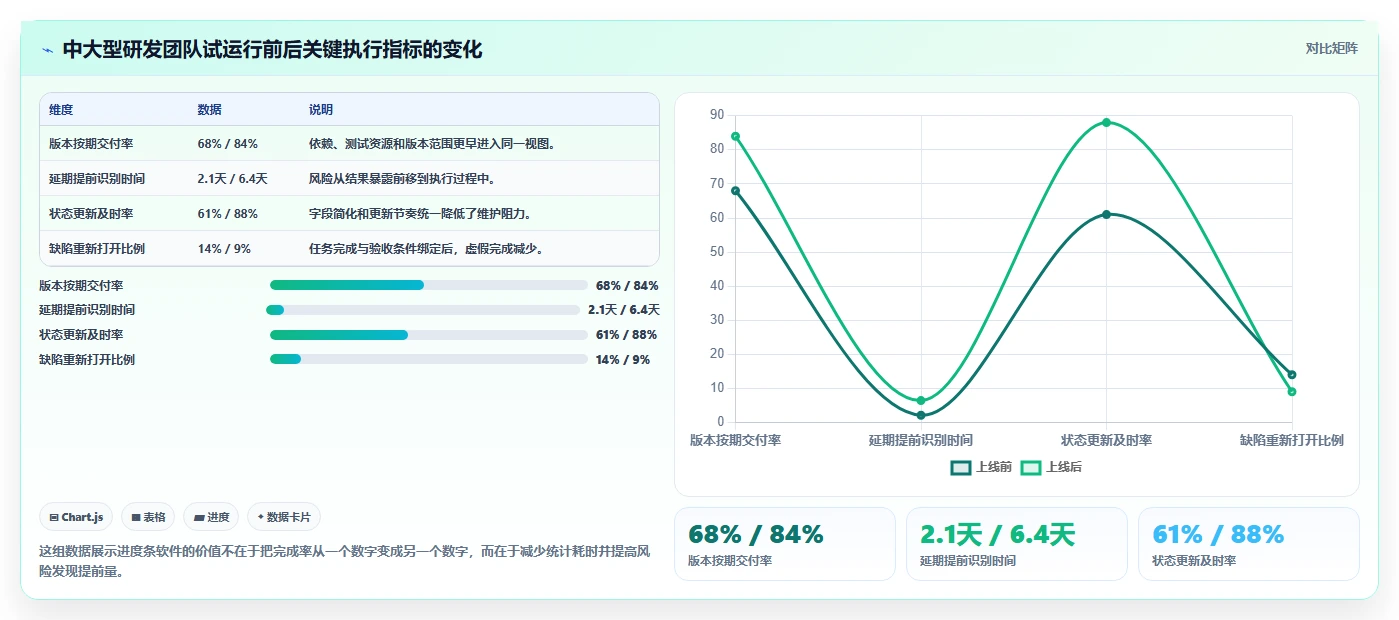Click the 对比矩阵 label in header
1399x620 pixels.
[x=1331, y=48]
